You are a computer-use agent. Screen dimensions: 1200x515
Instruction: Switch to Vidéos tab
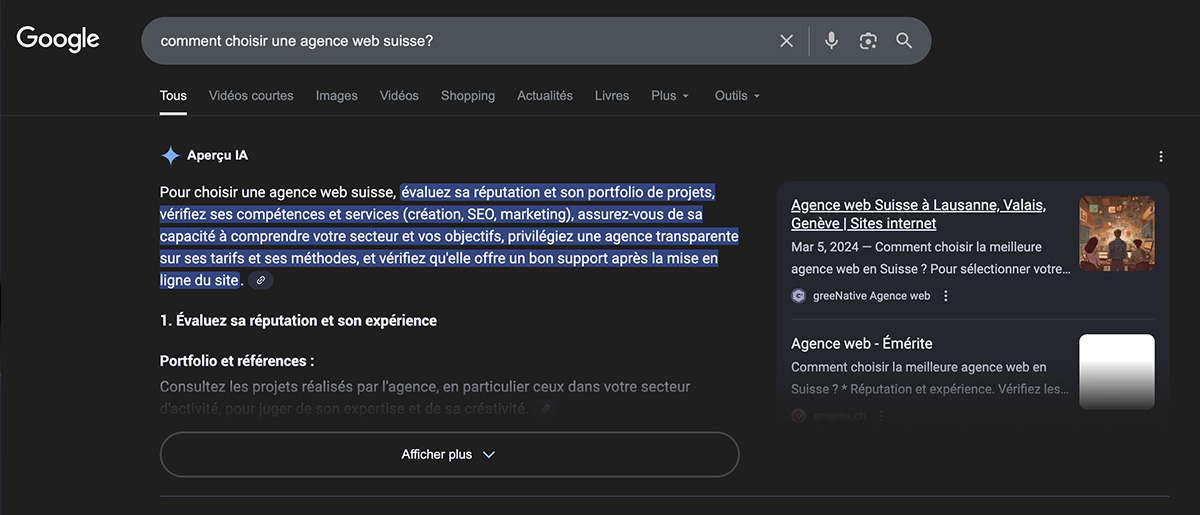coord(399,96)
